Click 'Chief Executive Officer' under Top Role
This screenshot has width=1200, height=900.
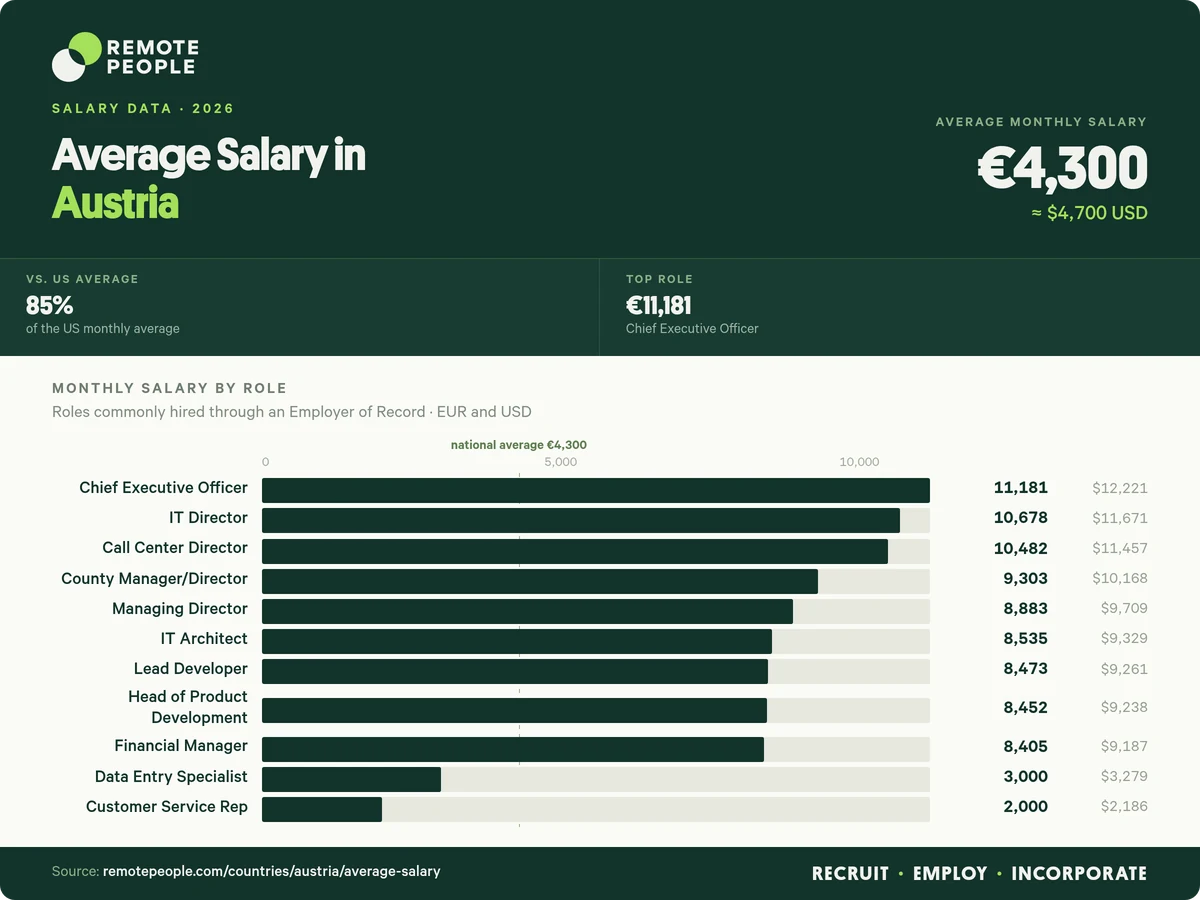(x=692, y=328)
